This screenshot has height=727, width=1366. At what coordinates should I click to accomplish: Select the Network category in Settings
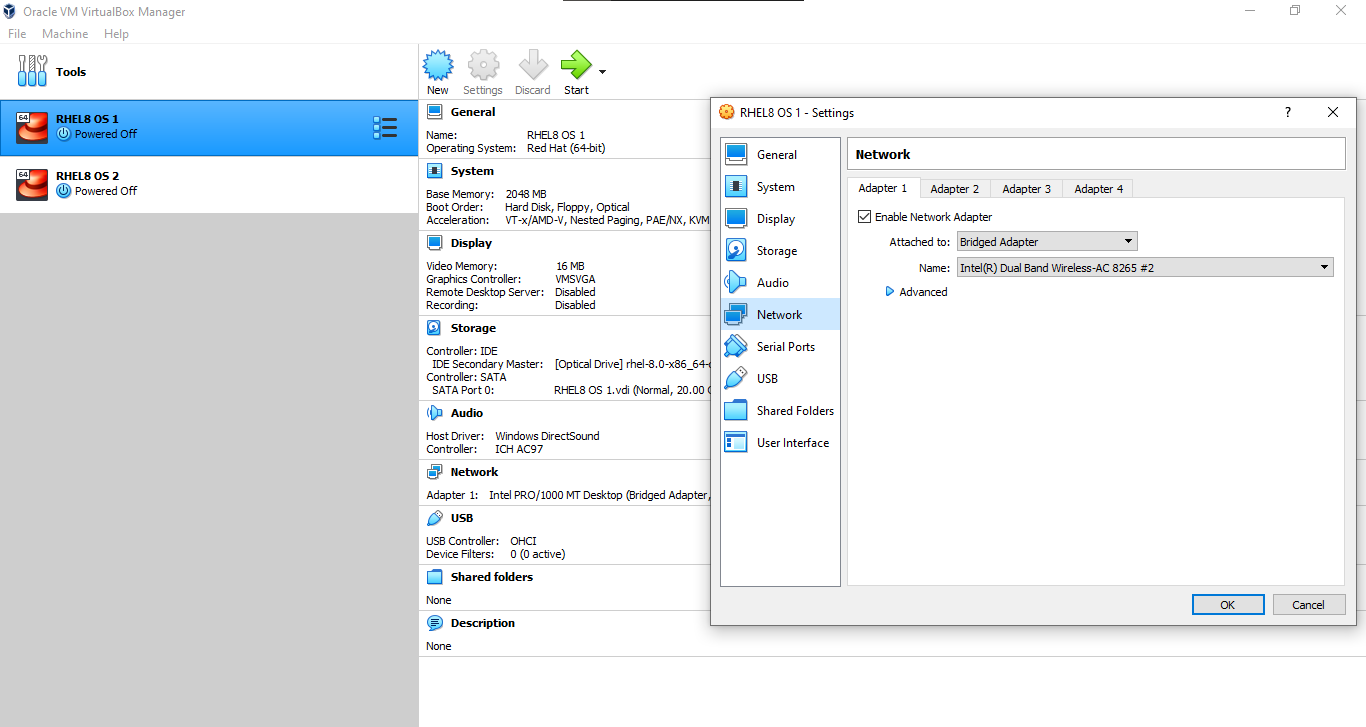[x=780, y=315]
